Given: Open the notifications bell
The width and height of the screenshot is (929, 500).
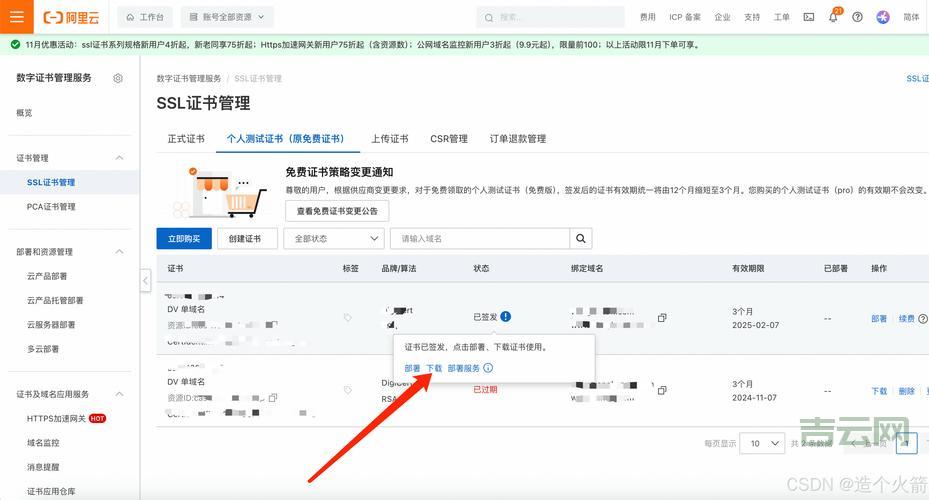Looking at the screenshot, I should click(834, 17).
